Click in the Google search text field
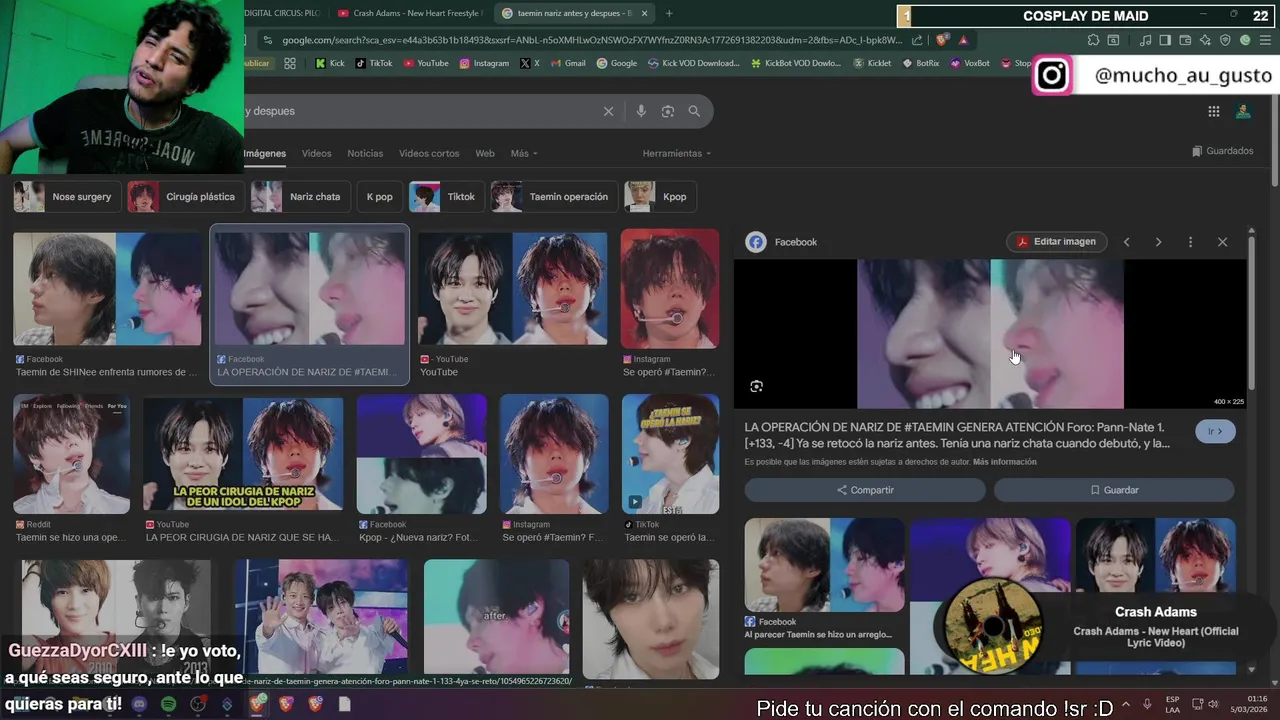Screen dimensions: 1280x720 click(x=420, y=111)
